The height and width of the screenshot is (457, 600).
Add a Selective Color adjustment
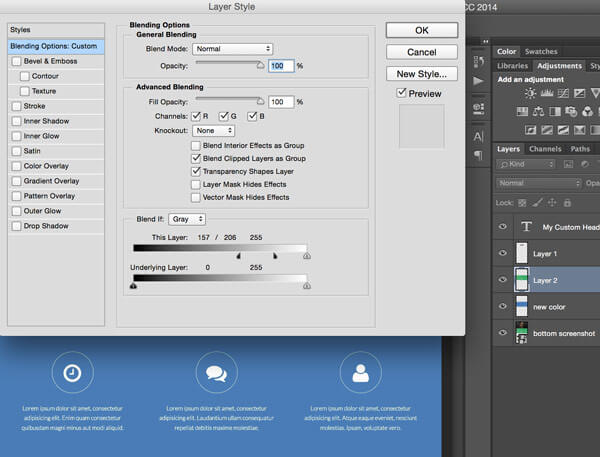[x=579, y=130]
